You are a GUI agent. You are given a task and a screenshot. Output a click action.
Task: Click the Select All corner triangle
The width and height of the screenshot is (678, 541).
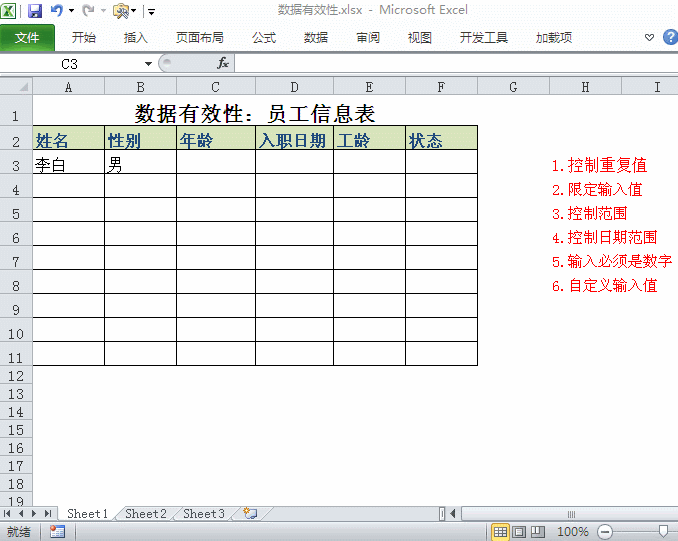[x=16, y=86]
